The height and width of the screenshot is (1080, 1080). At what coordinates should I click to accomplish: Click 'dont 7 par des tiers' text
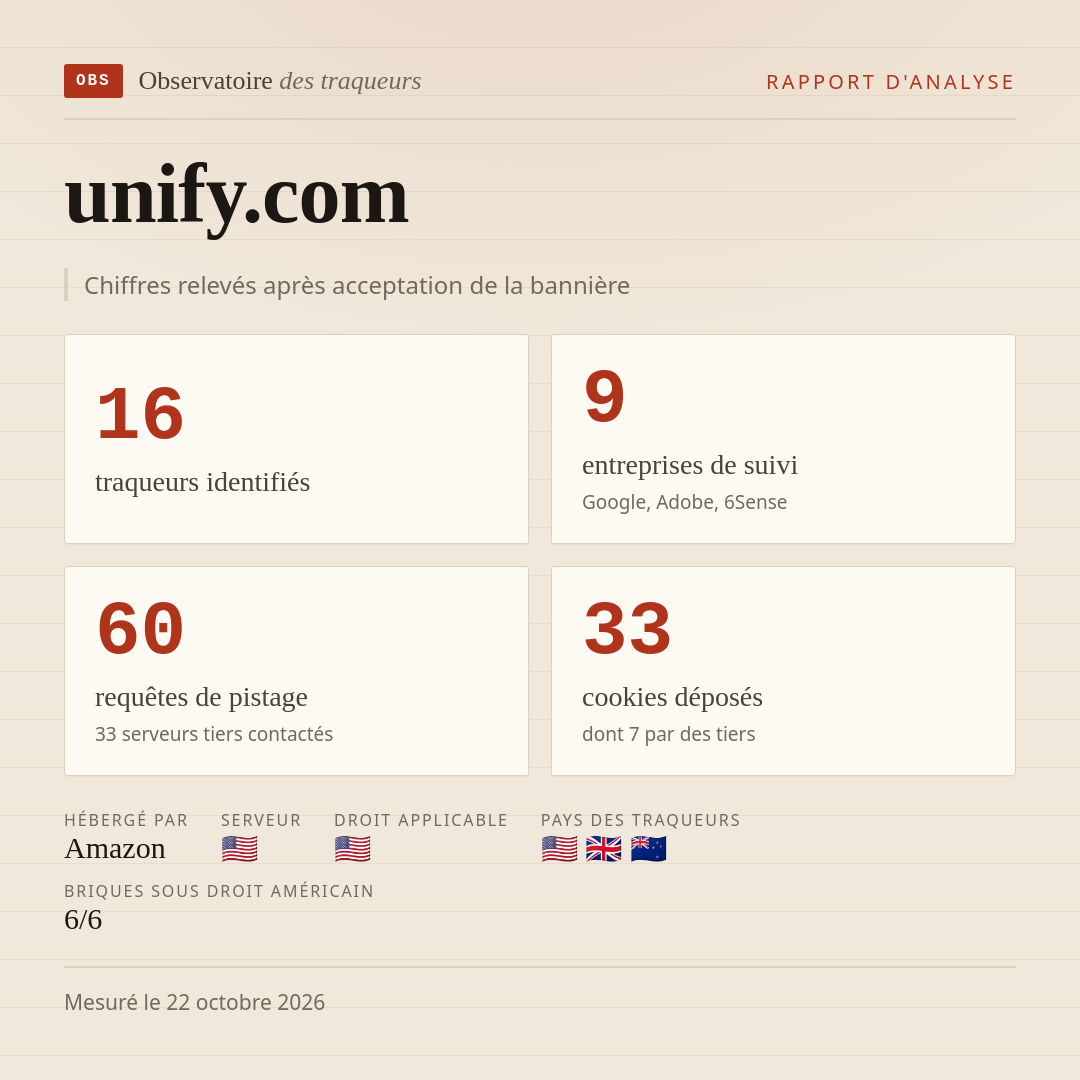coord(668,734)
